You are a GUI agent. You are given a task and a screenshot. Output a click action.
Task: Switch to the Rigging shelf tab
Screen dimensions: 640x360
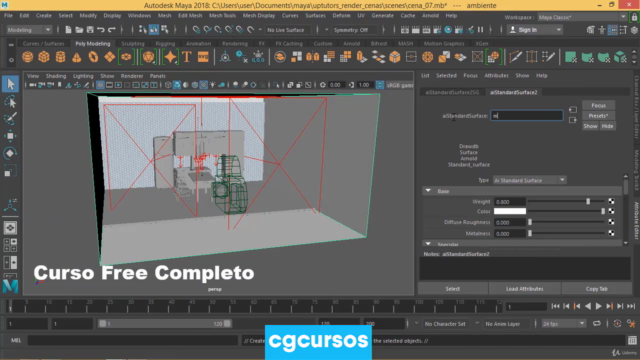[165, 43]
